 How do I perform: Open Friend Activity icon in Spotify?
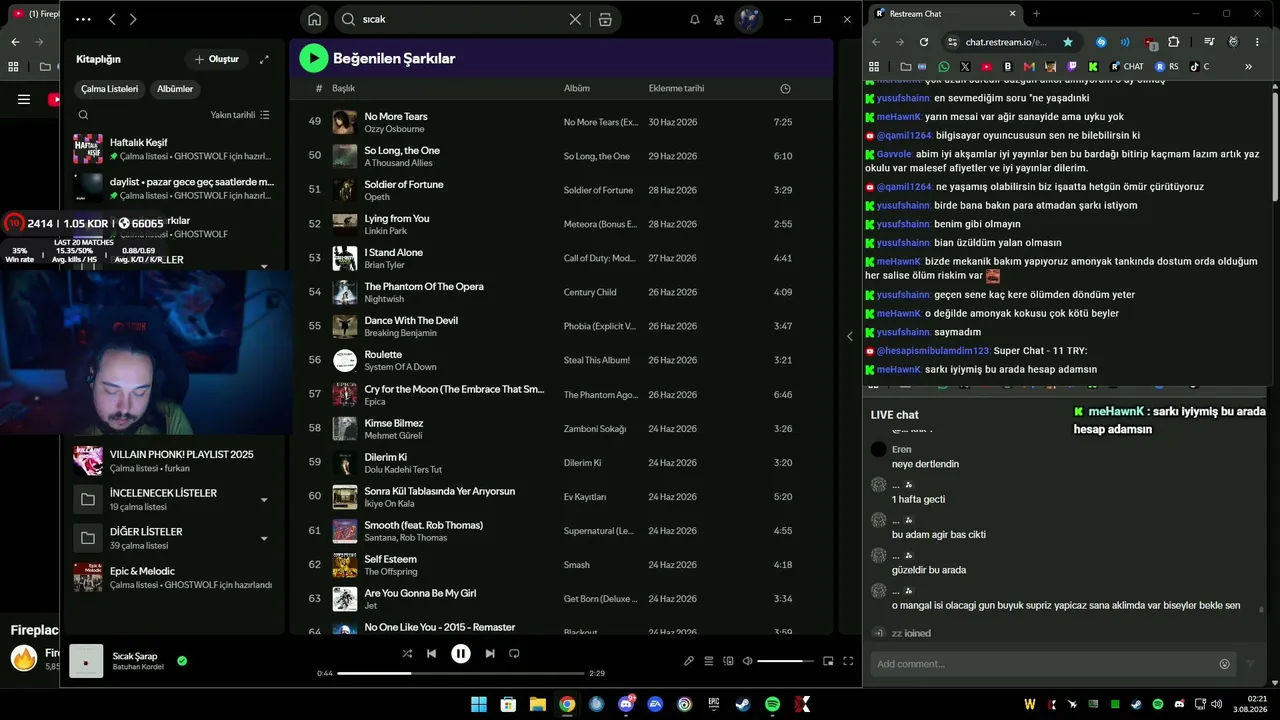[719, 19]
